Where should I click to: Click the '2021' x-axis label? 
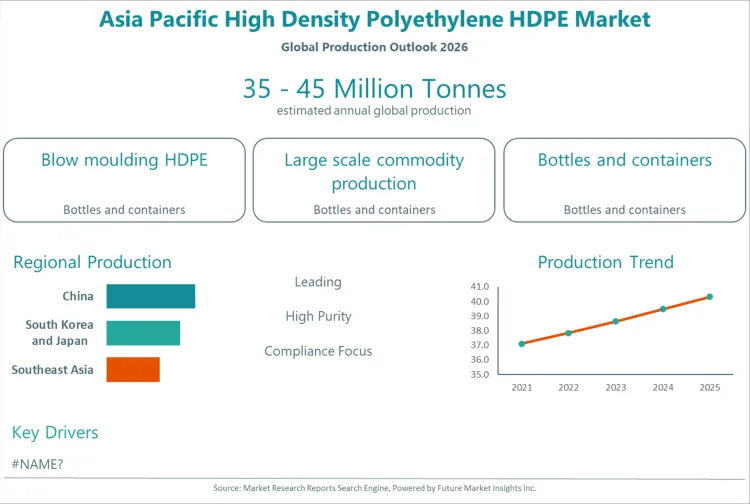pyautogui.click(x=522, y=387)
